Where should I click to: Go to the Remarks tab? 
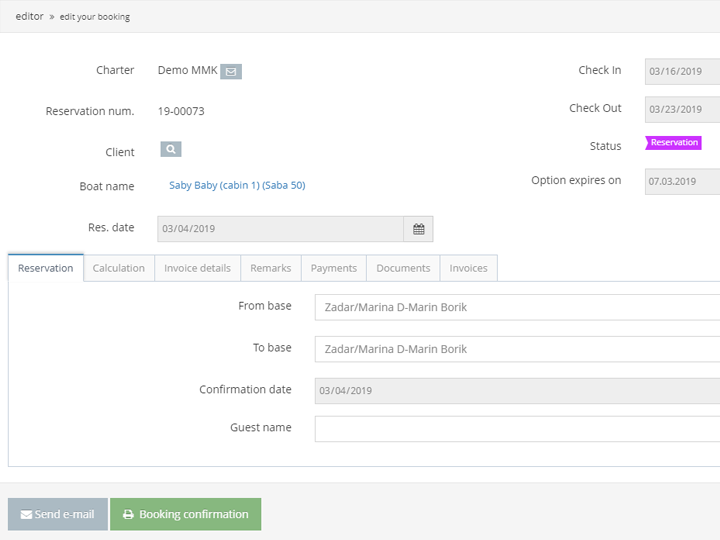click(x=270, y=268)
